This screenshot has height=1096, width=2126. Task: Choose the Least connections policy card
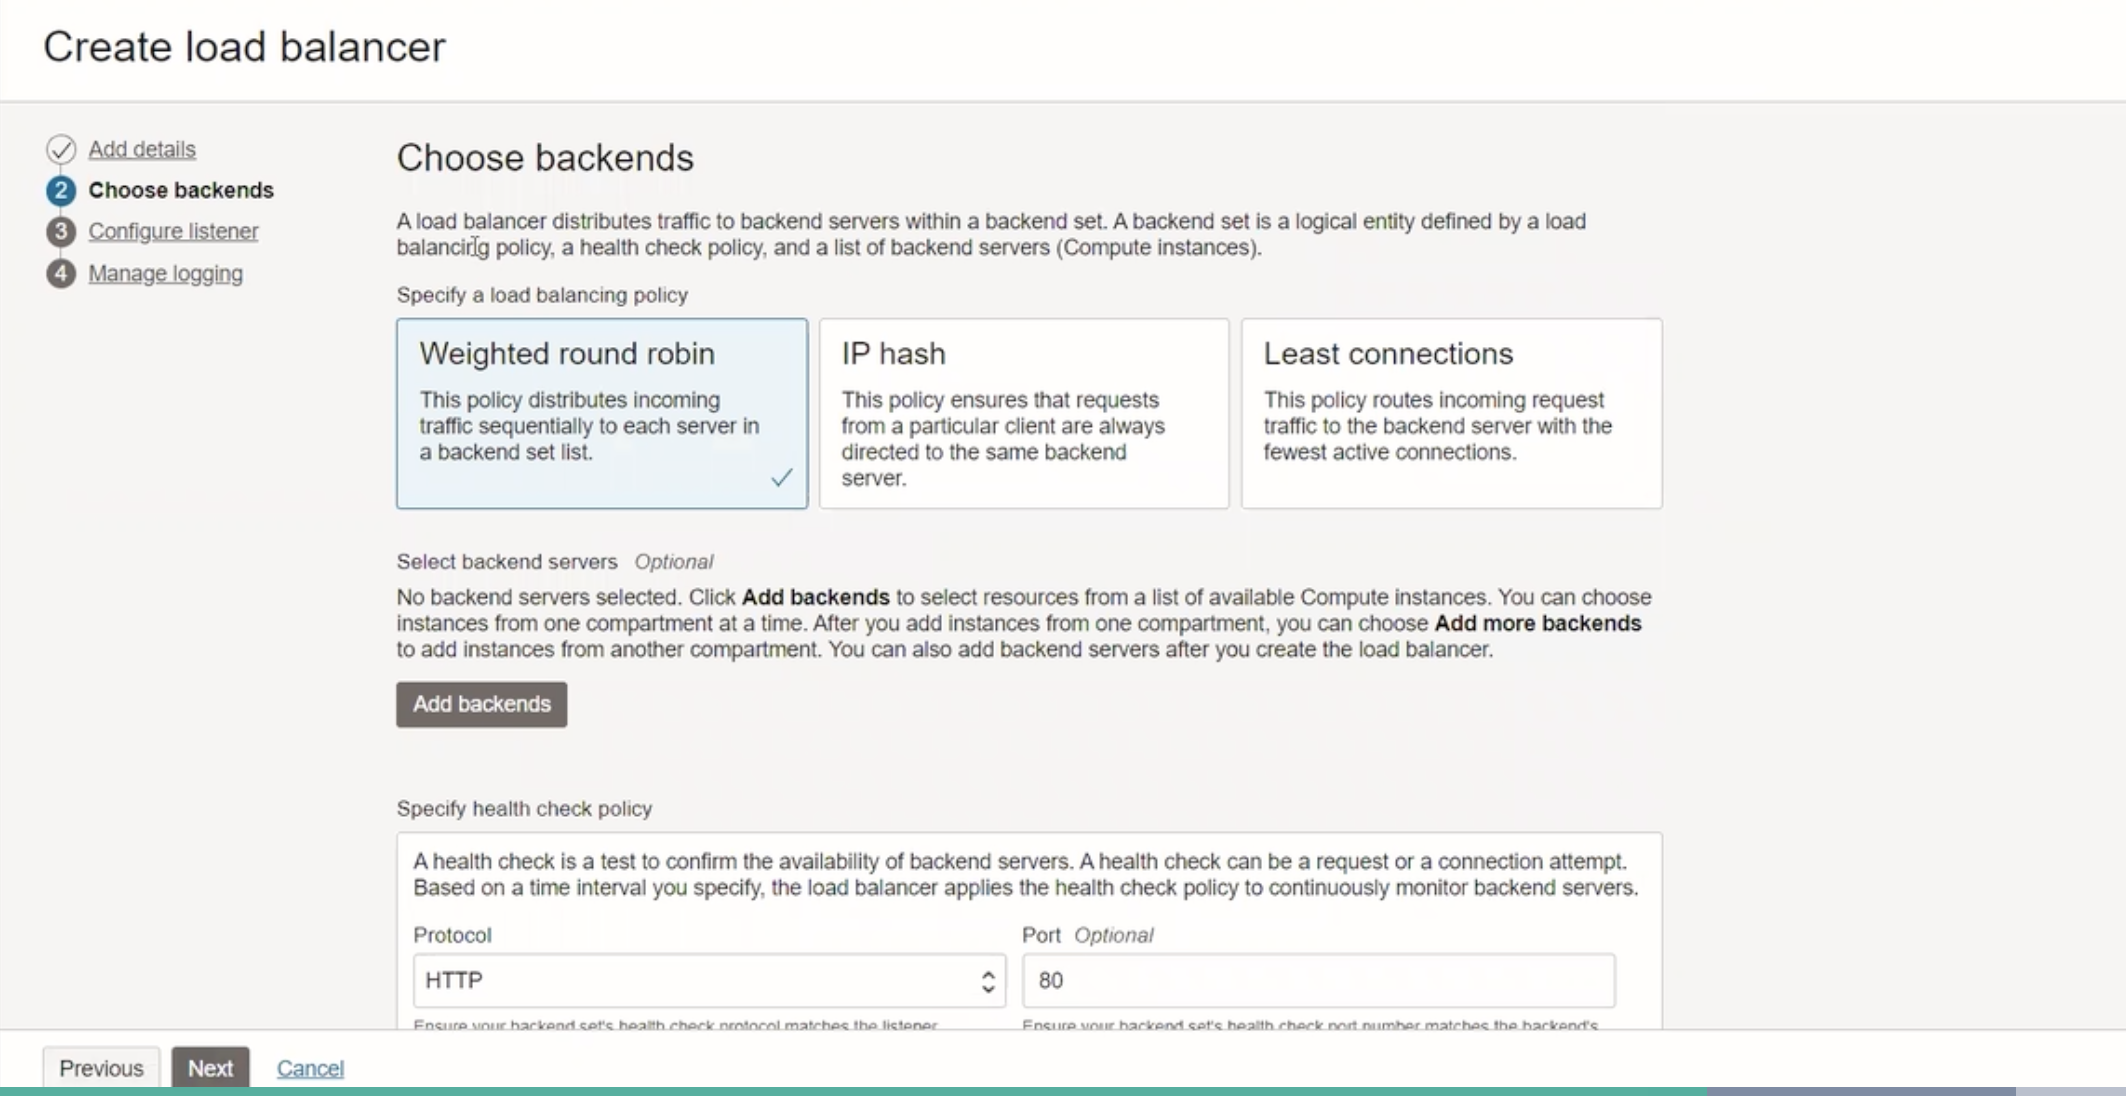[1450, 413]
